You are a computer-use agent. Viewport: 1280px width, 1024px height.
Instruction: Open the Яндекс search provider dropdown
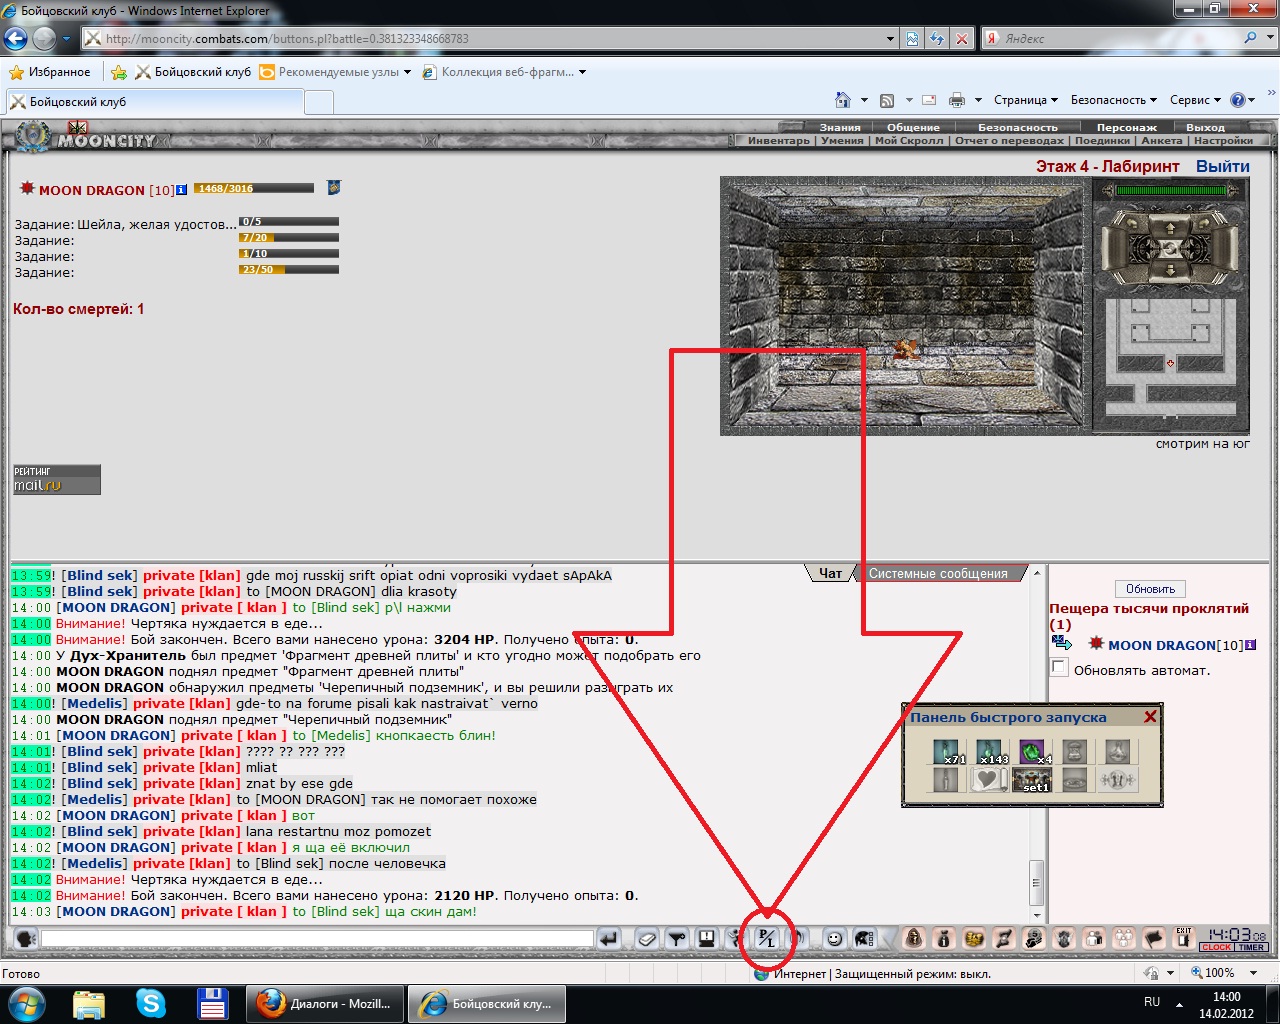tap(1271, 39)
